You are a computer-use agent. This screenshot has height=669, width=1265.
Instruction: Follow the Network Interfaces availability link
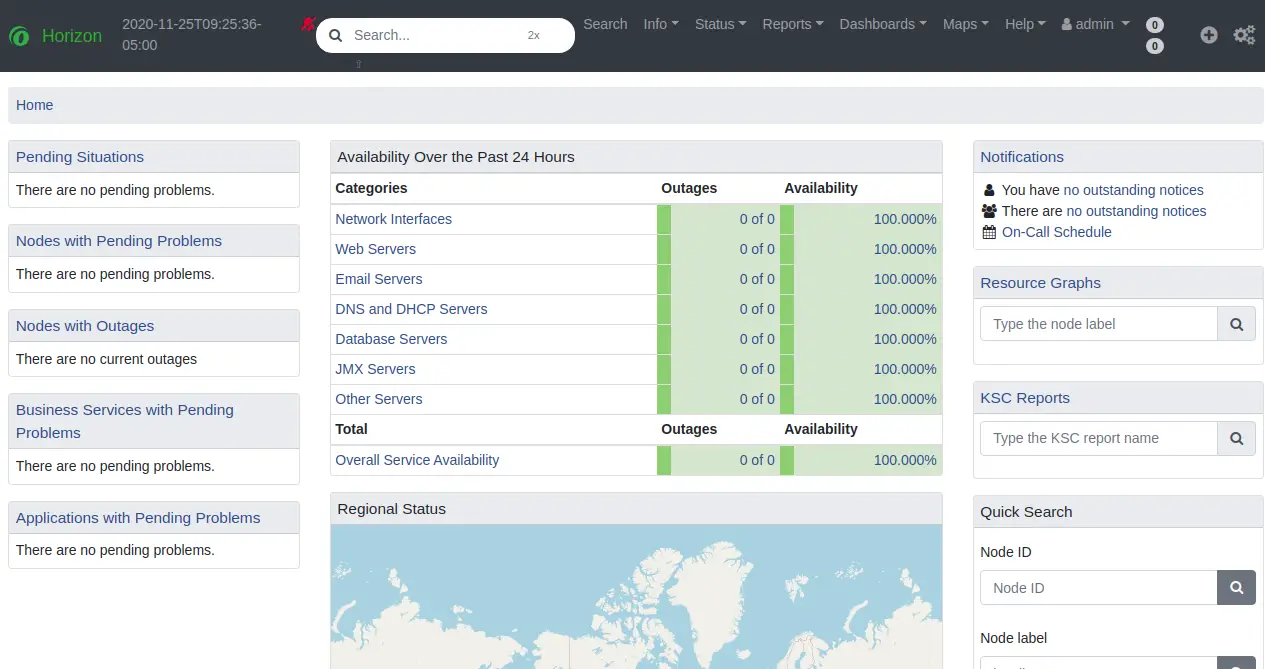click(x=393, y=219)
